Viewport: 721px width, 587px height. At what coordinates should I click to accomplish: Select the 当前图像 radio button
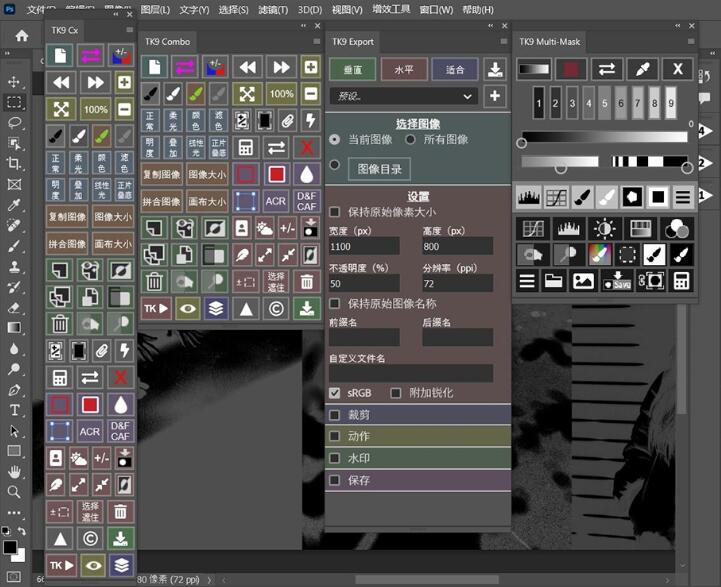335,139
